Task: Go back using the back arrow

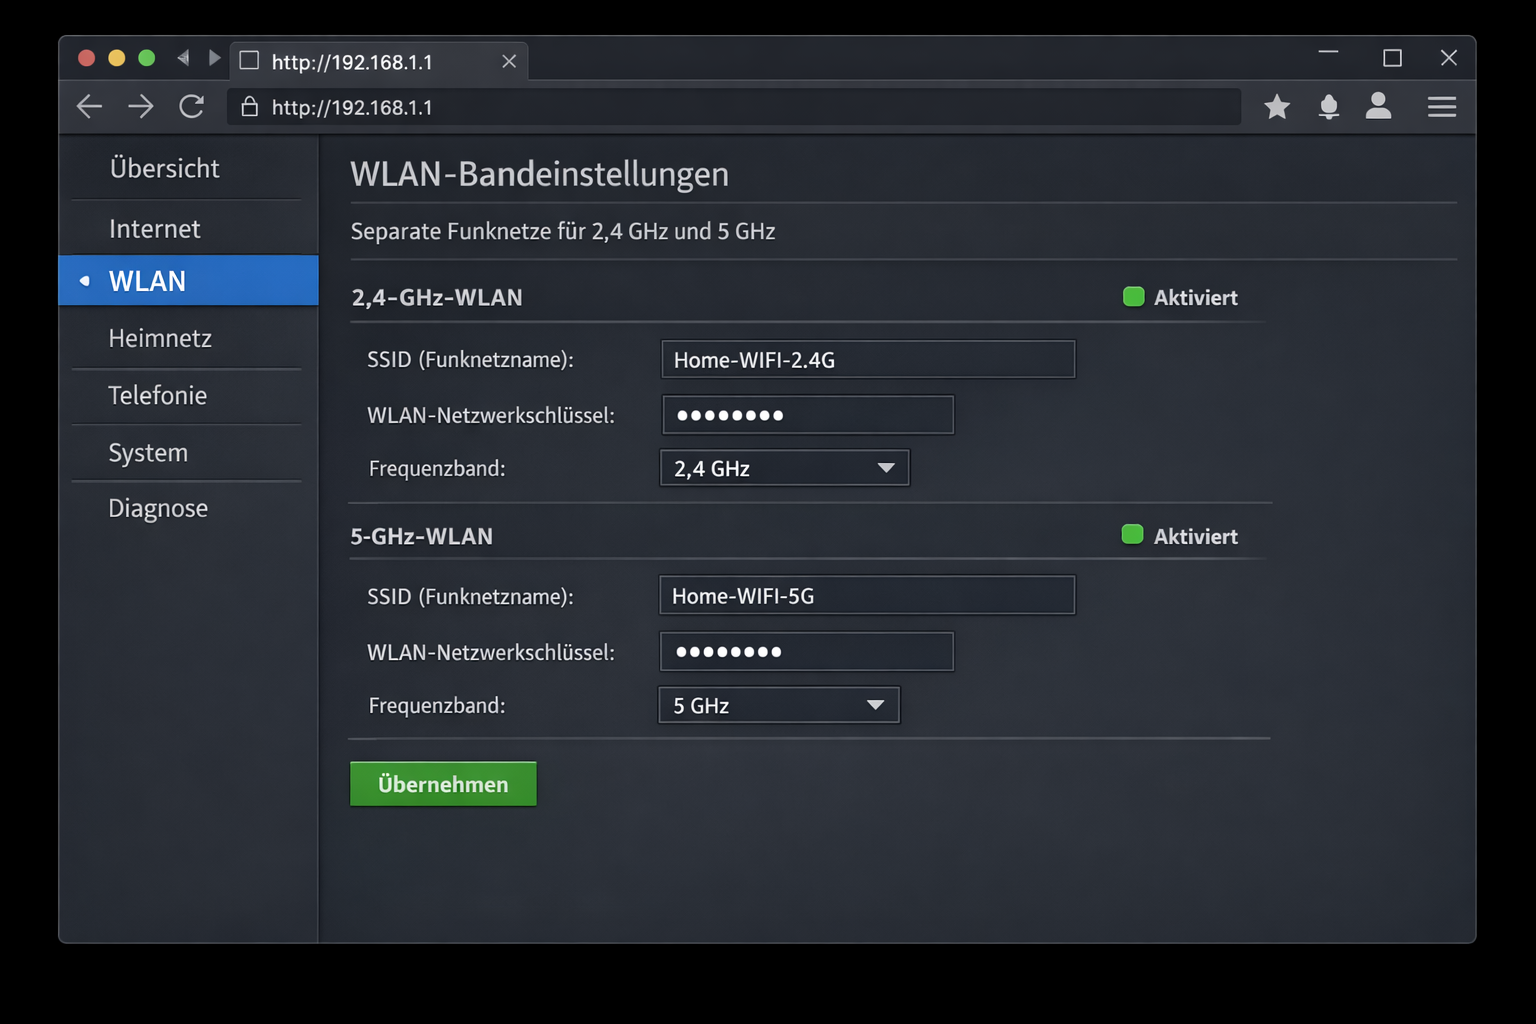Action: (x=89, y=107)
